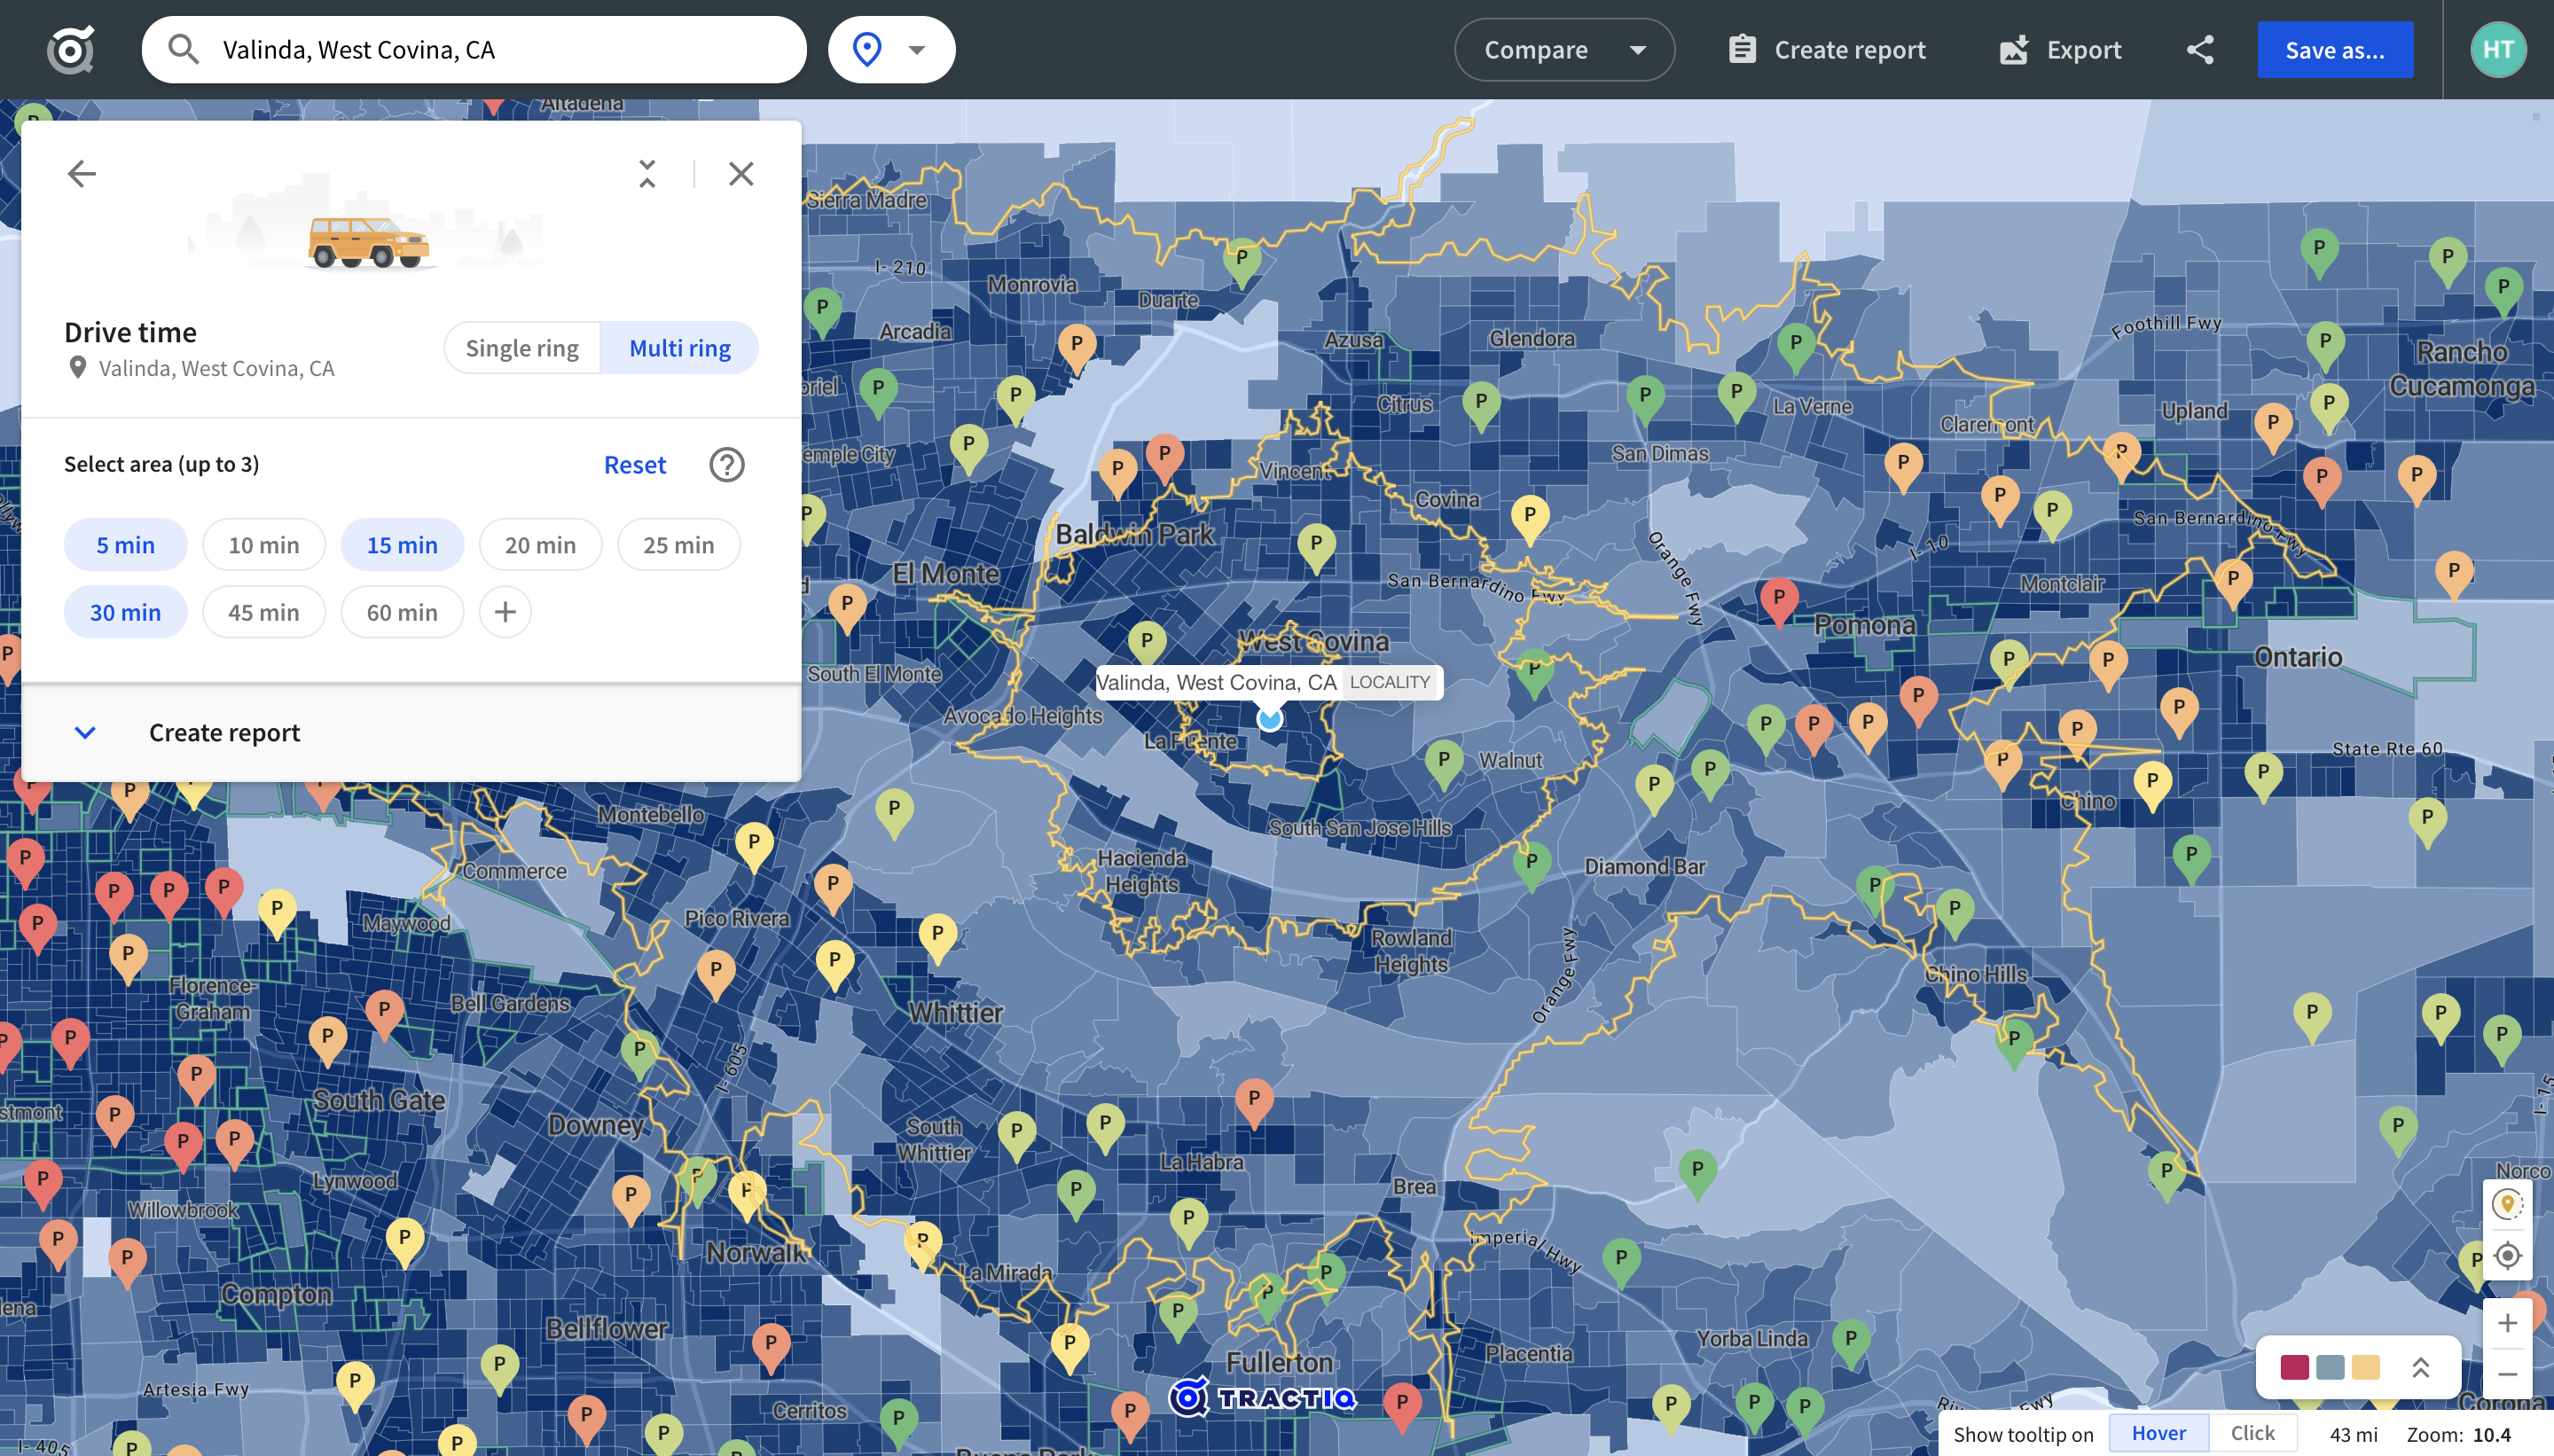Expand the Create report section chevron

85,733
